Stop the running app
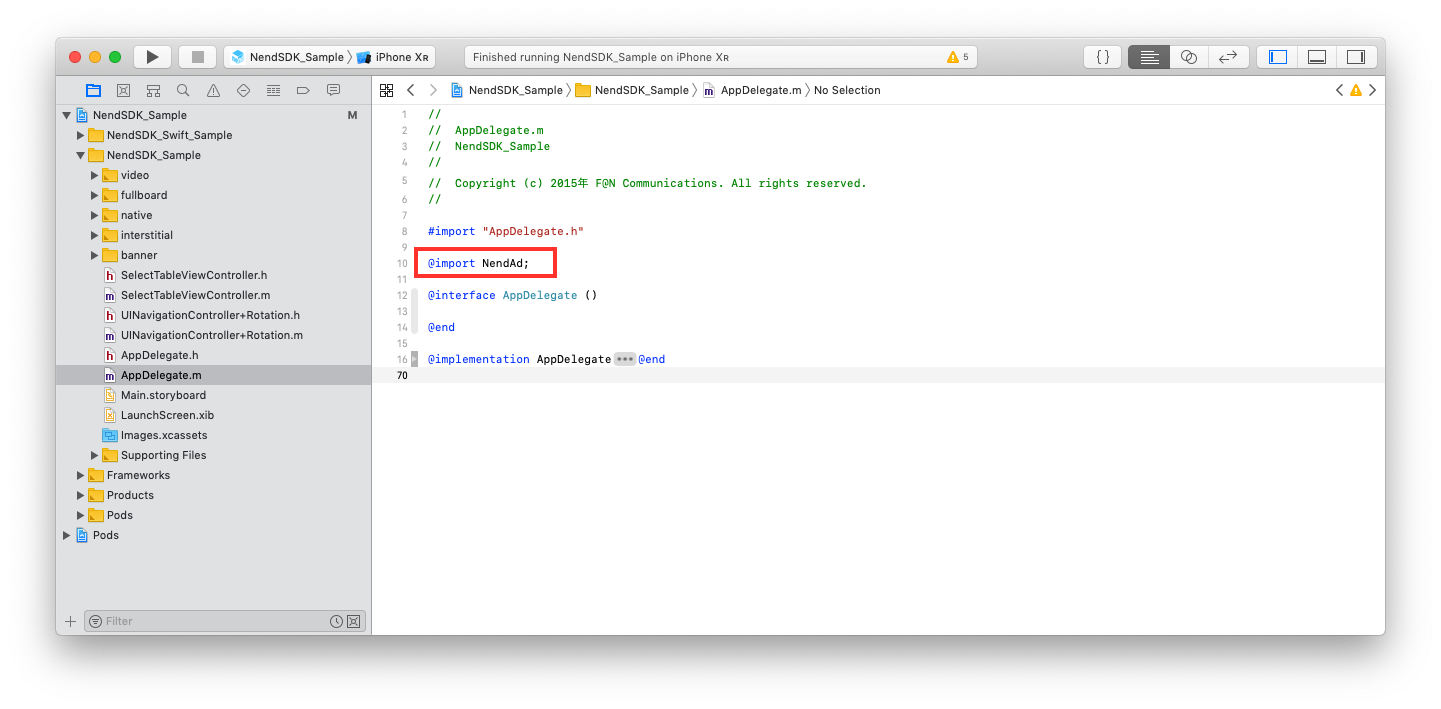Screen dimensions: 1441x709 point(198,57)
